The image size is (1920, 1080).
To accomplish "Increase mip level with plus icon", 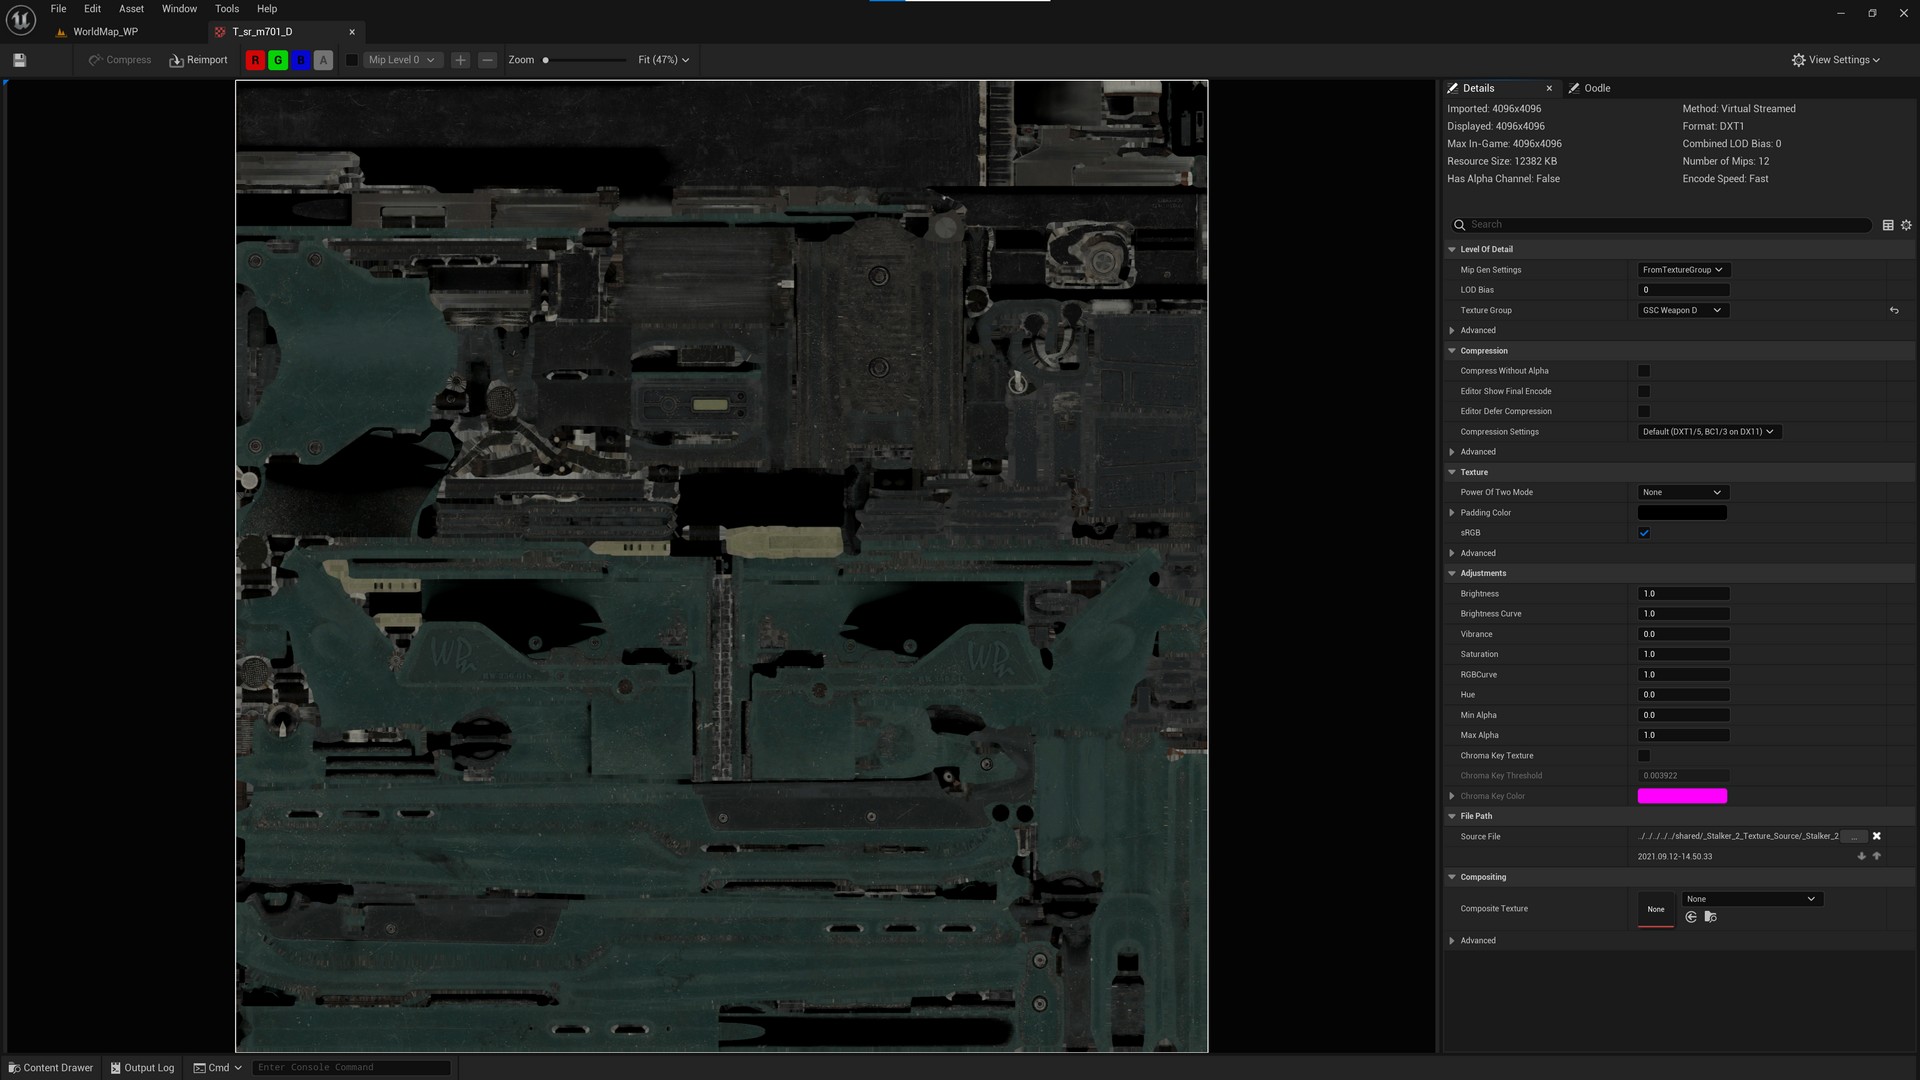I will click(460, 60).
